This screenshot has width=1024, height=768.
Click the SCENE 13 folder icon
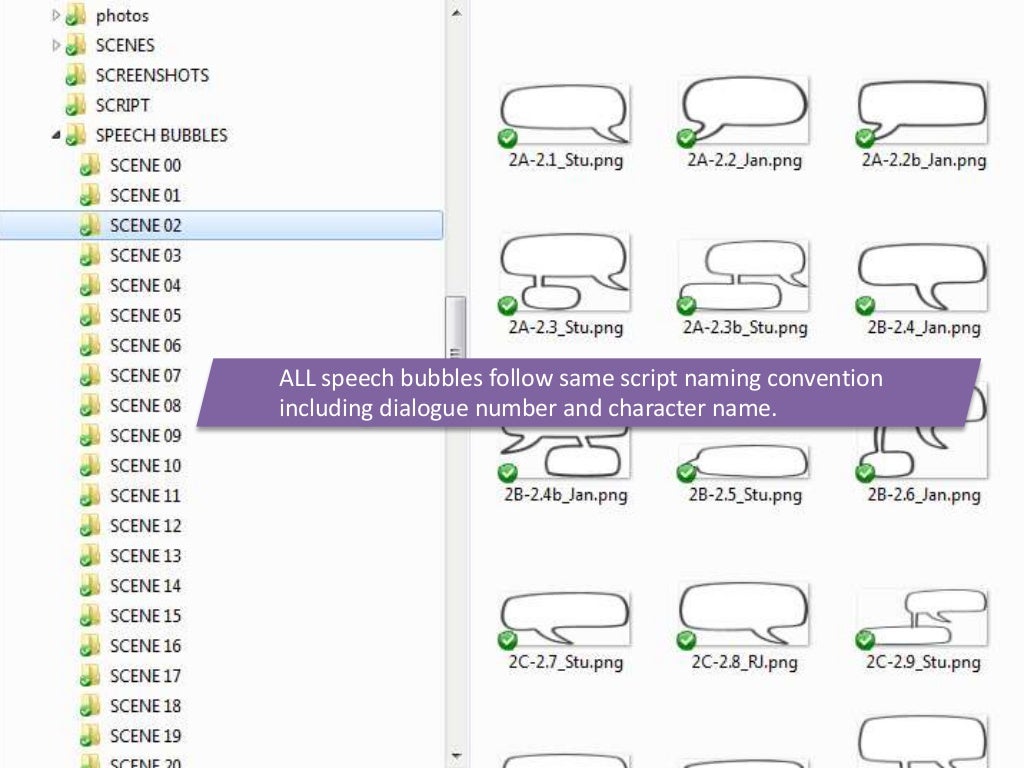pos(90,556)
